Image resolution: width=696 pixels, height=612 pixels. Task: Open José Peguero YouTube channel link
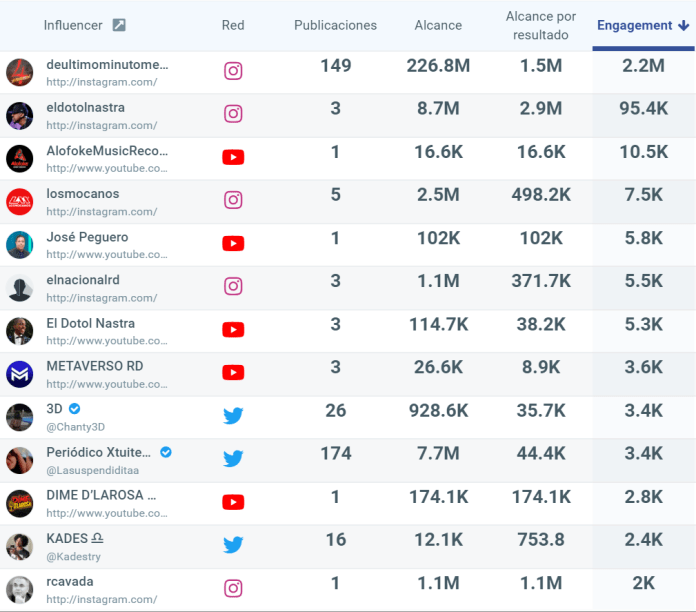tap(107, 255)
